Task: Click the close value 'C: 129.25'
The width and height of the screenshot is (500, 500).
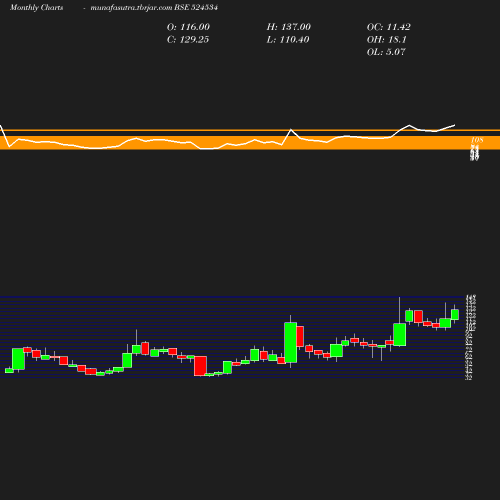Action: (188, 40)
